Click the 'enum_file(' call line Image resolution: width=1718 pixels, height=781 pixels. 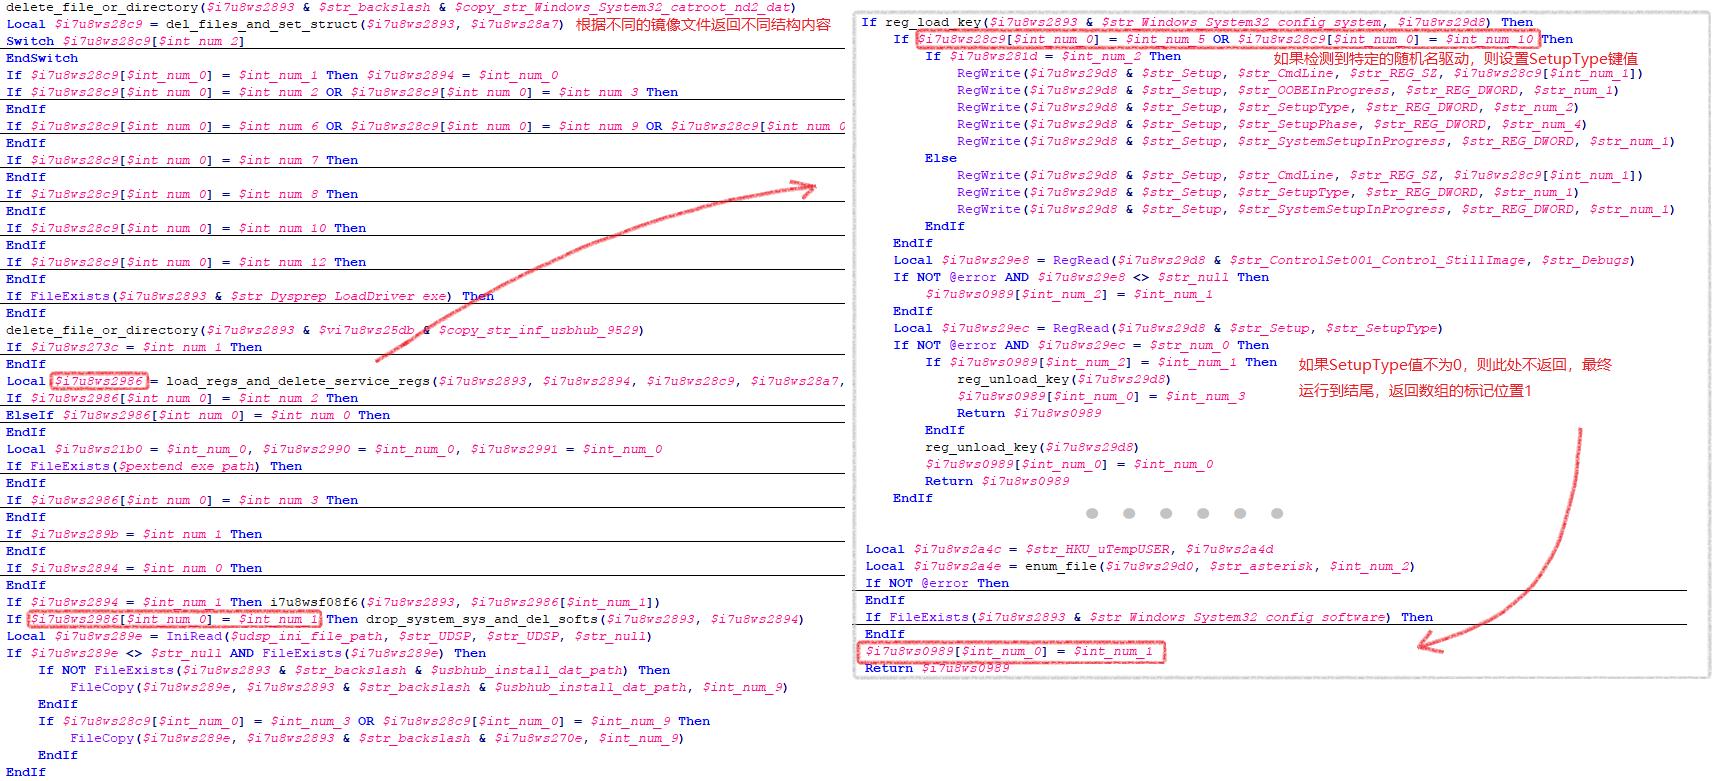coord(1139,566)
